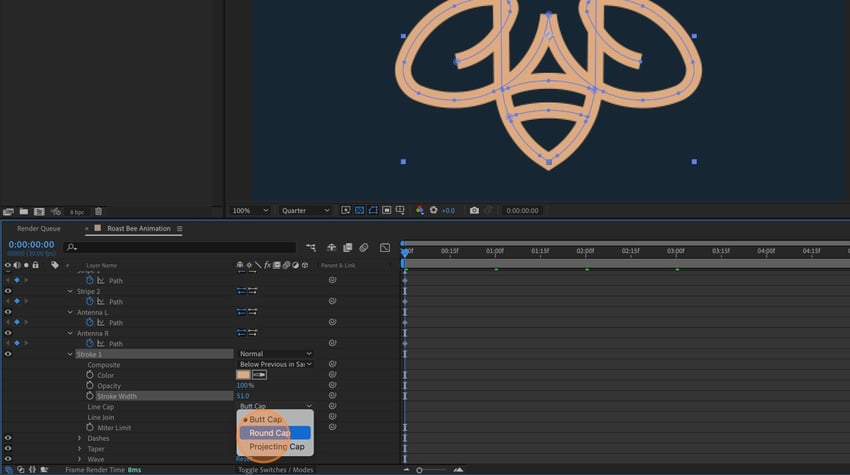The width and height of the screenshot is (850, 475).
Task: Click Toggle Switches / Modes button
Action: pyautogui.click(x=275, y=470)
